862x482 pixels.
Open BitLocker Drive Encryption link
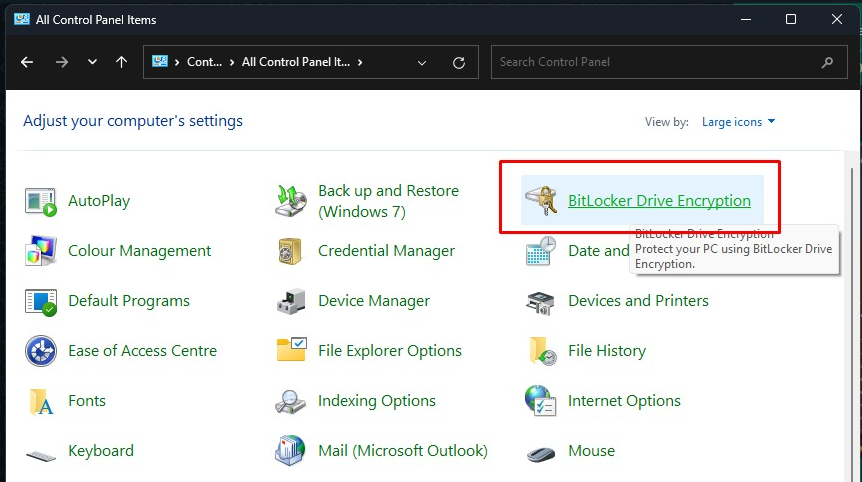point(659,201)
